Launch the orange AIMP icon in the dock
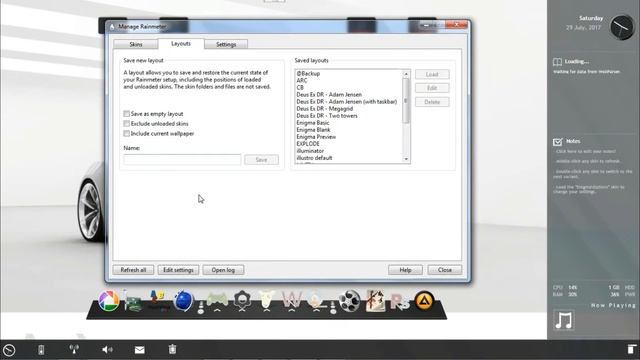640x360 pixels. coord(424,301)
